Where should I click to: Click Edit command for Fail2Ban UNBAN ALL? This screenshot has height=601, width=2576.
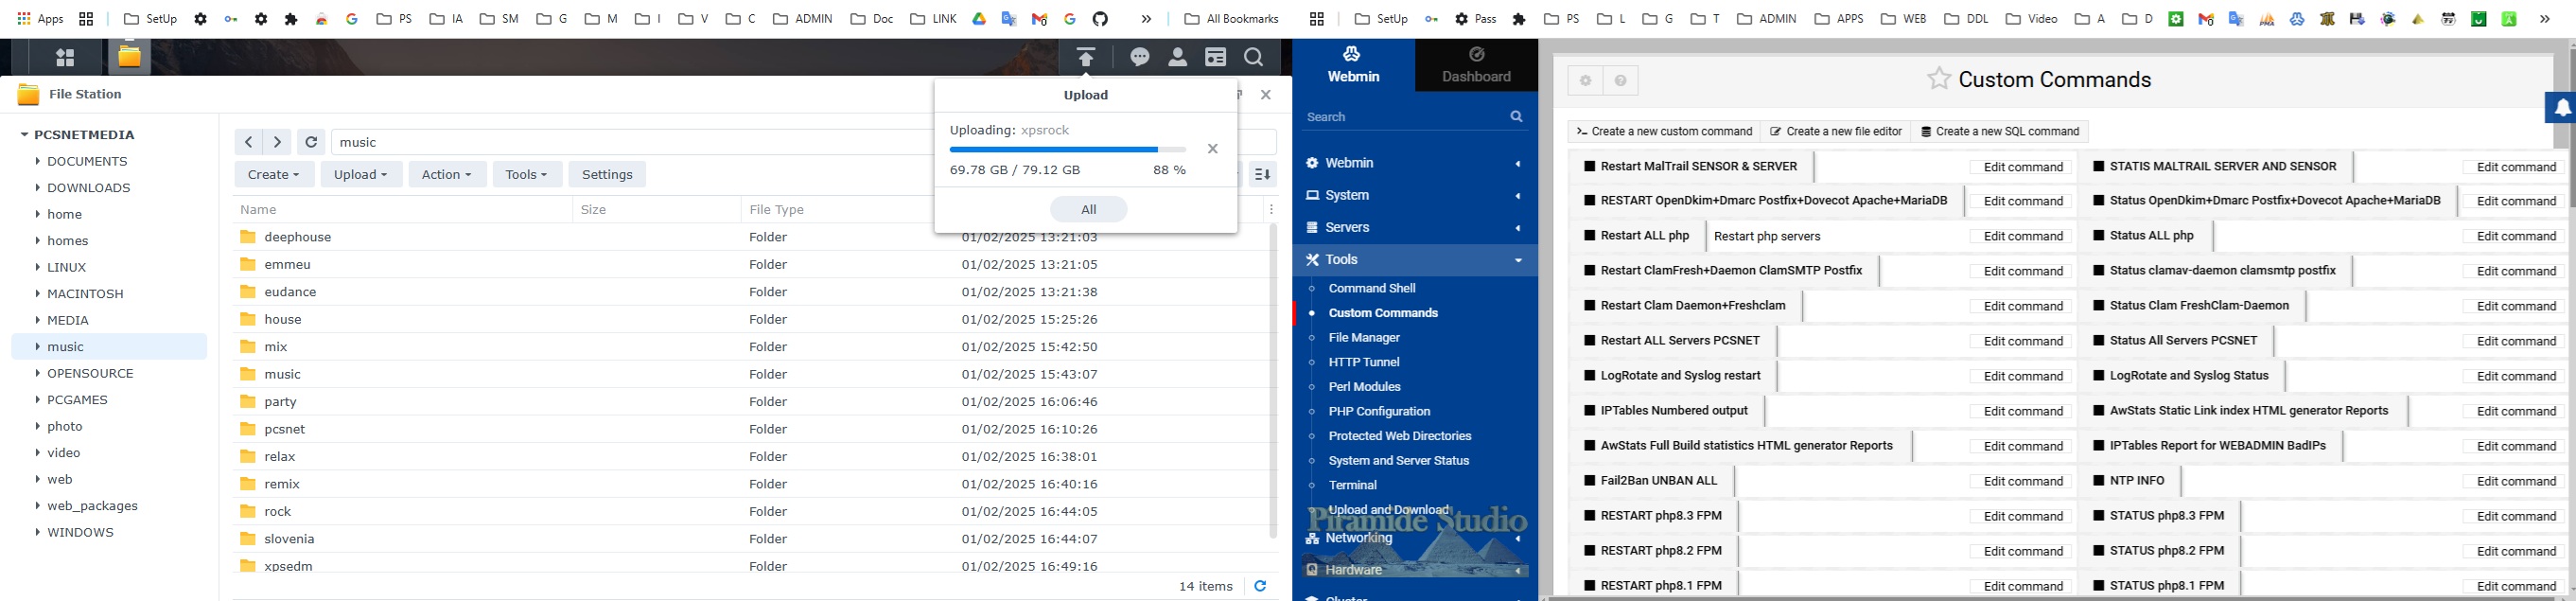[x=2021, y=481]
